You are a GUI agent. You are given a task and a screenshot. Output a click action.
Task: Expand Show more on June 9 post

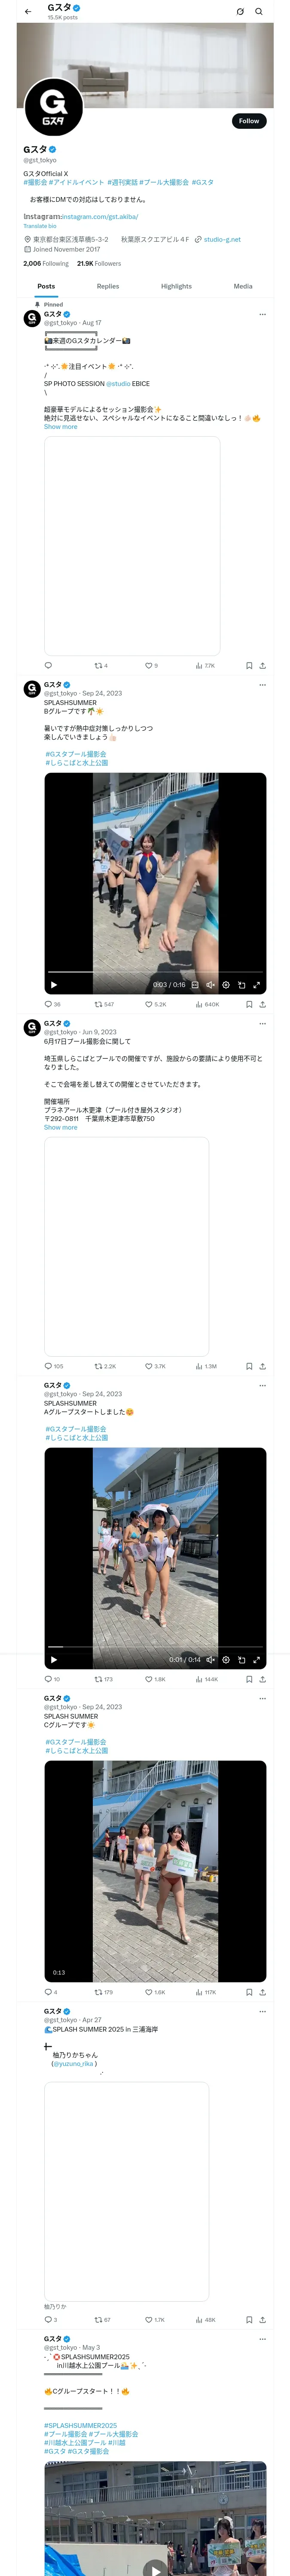pos(60,1127)
